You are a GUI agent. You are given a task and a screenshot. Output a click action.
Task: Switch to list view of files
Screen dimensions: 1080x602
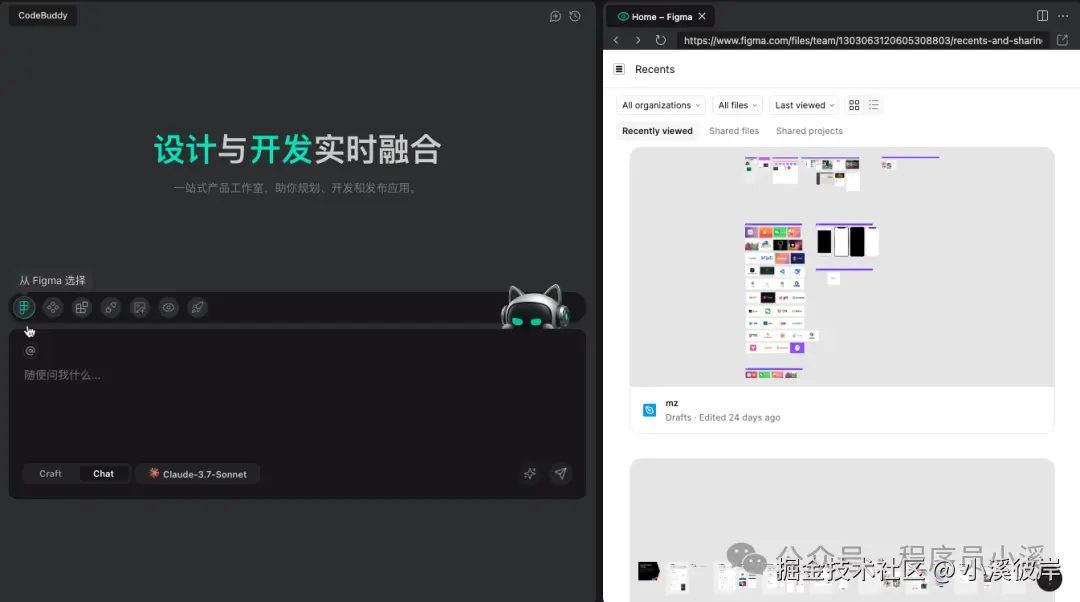click(x=874, y=105)
